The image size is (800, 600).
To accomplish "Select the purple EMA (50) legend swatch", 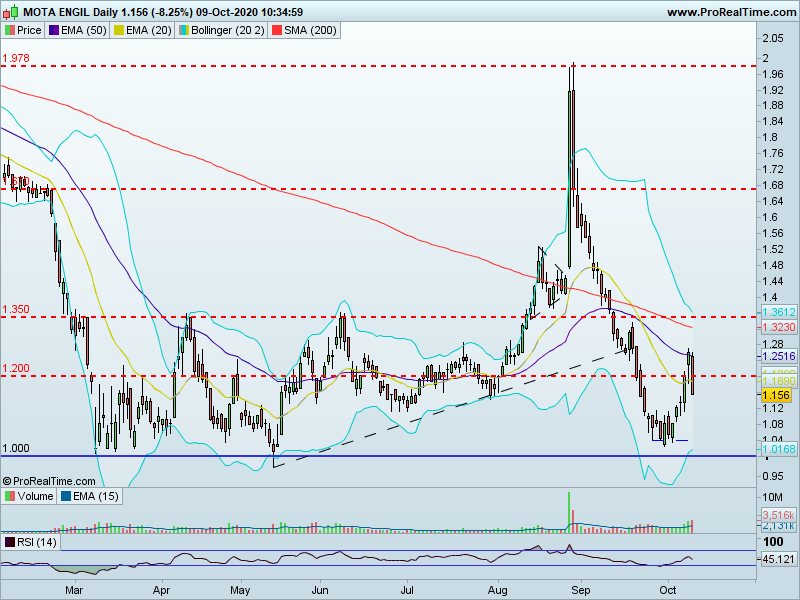I will point(54,30).
